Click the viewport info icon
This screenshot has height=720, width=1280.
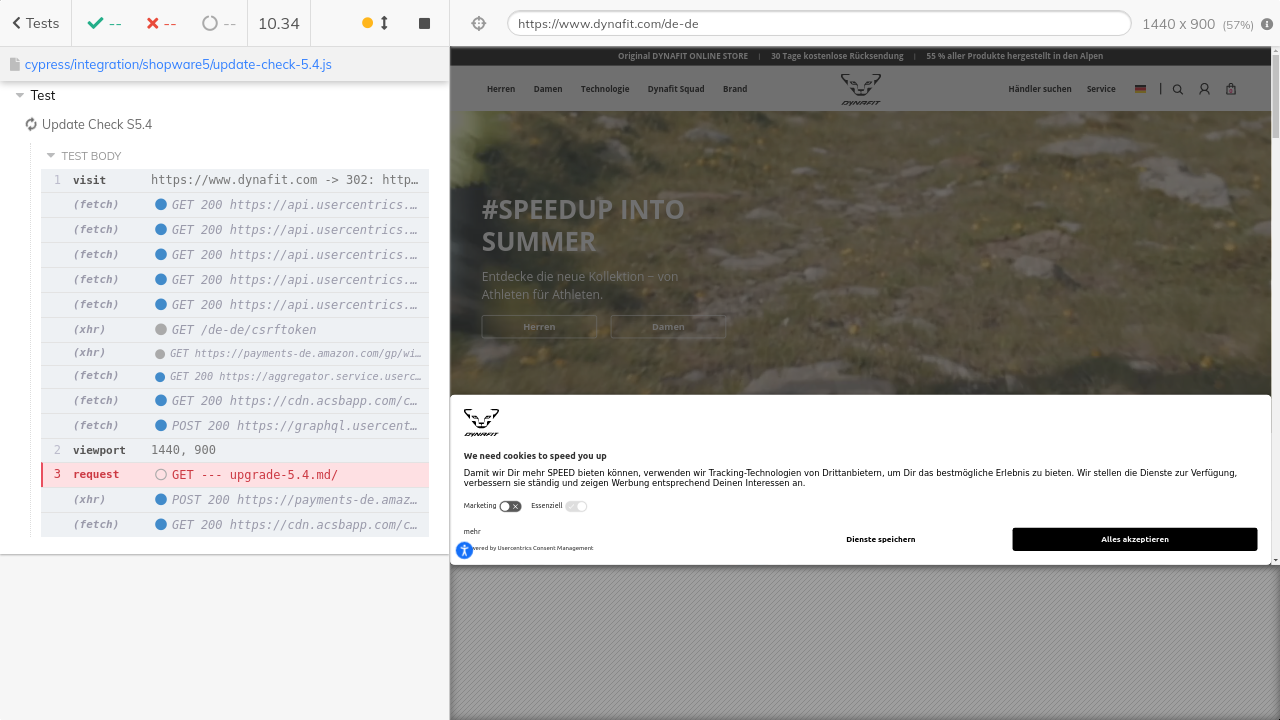coord(1267,24)
